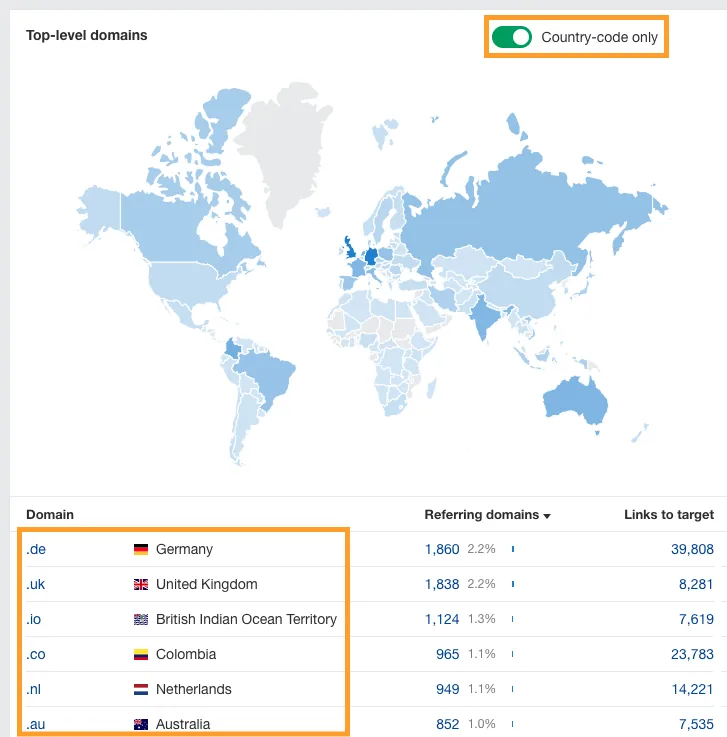Select India on the world map

point(484,317)
